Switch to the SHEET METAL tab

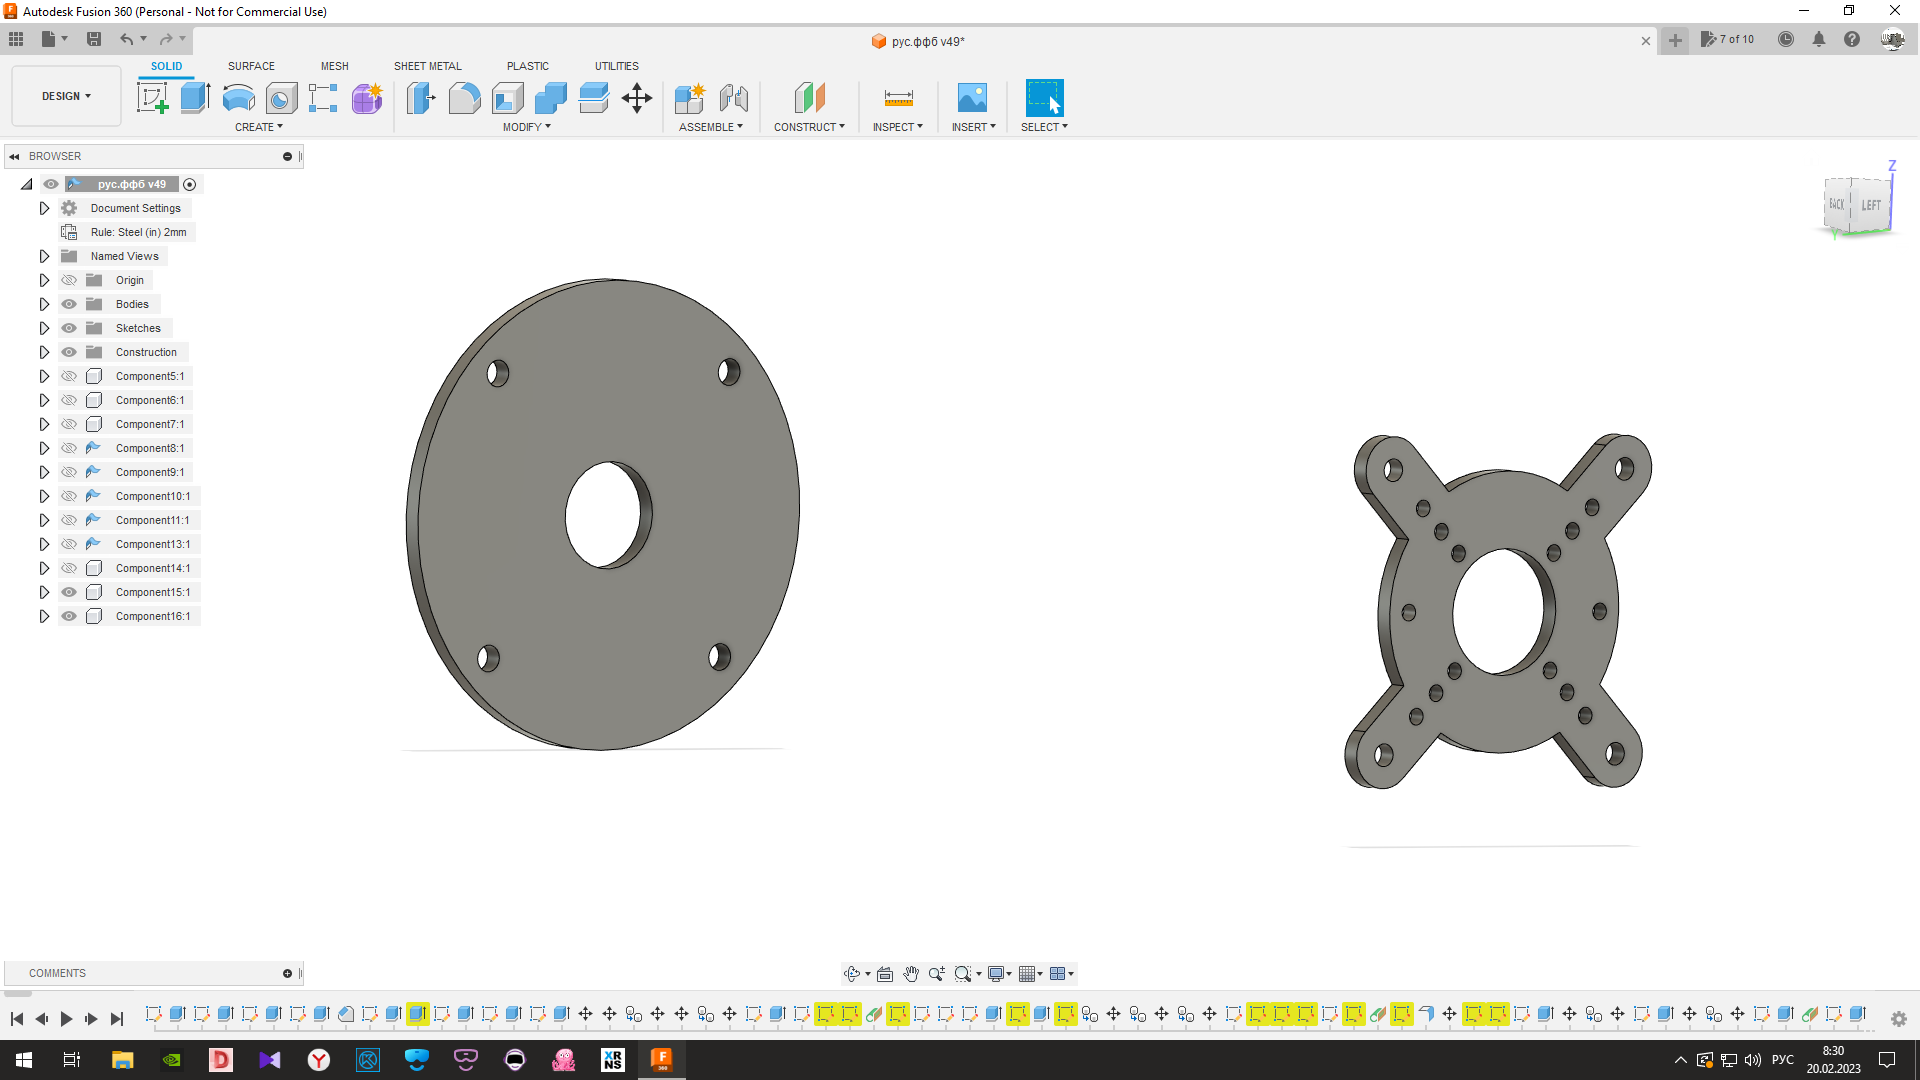pyautogui.click(x=427, y=66)
